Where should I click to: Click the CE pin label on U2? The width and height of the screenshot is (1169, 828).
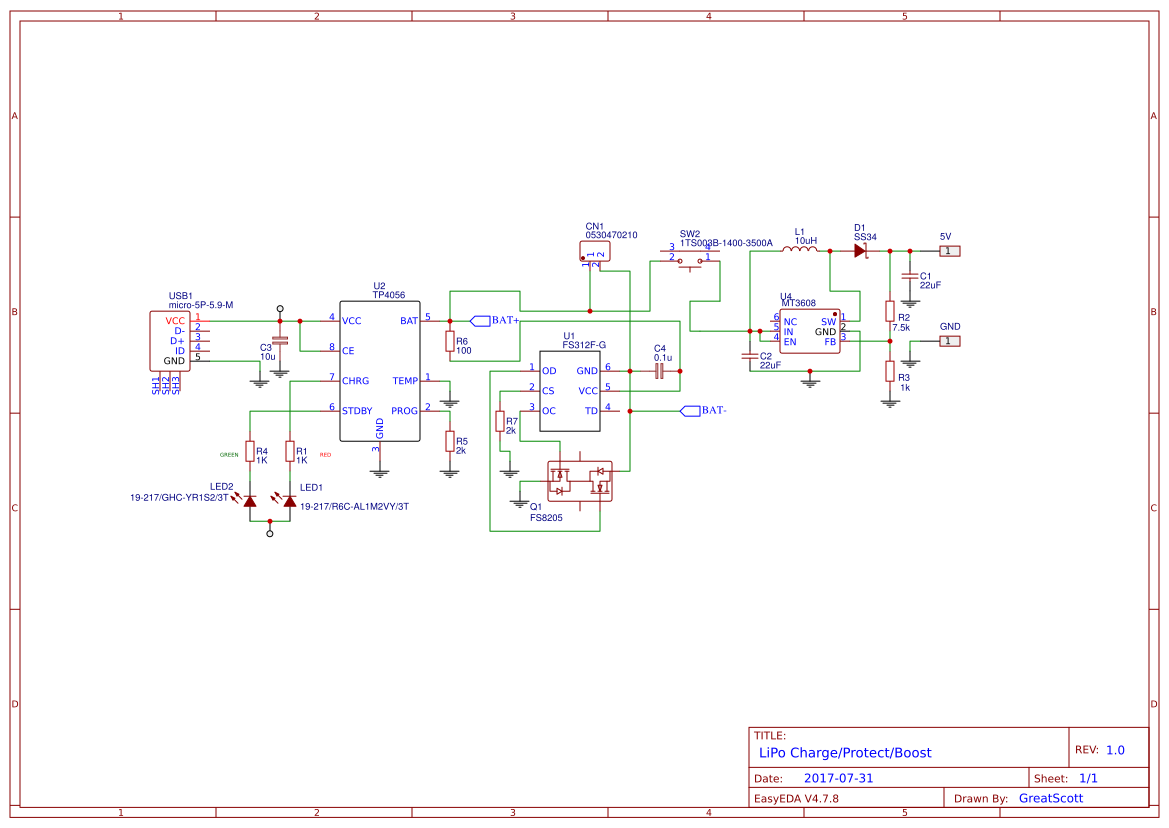[x=348, y=351]
